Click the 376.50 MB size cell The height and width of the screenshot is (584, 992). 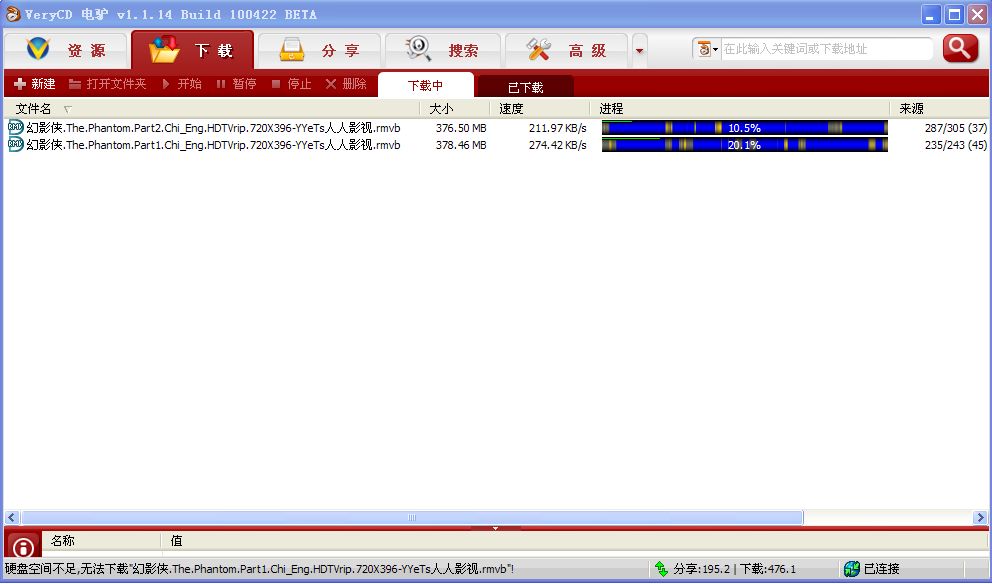tap(461, 128)
